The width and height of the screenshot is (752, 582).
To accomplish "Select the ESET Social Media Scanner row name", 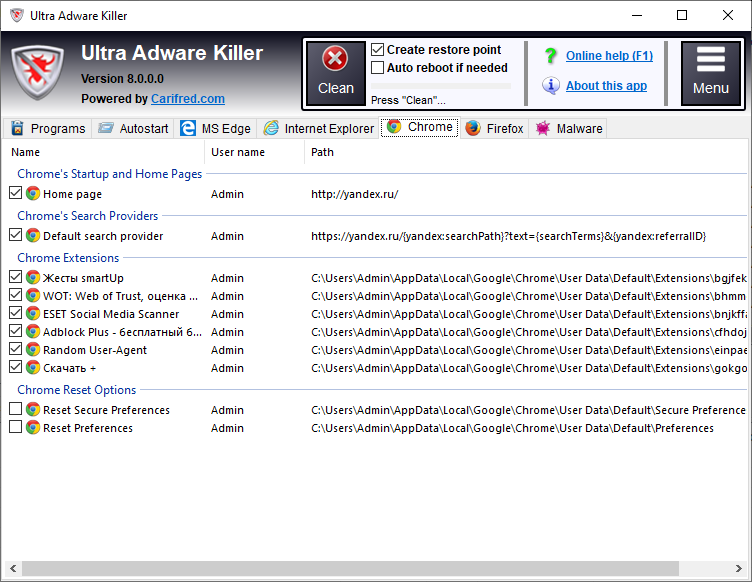I will tap(111, 314).
